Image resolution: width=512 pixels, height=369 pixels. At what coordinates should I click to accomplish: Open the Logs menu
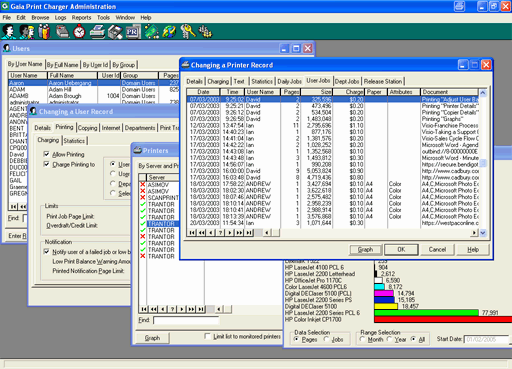point(60,18)
